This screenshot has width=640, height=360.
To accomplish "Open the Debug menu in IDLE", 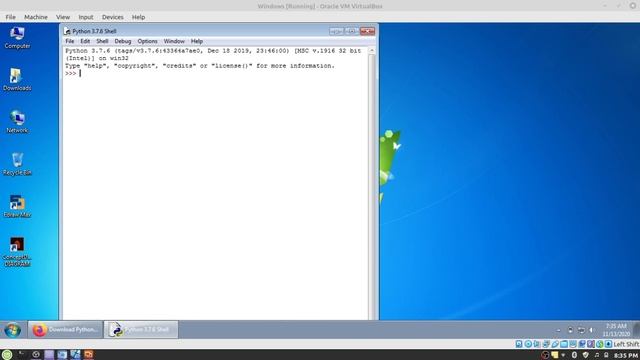I will click(x=122, y=41).
